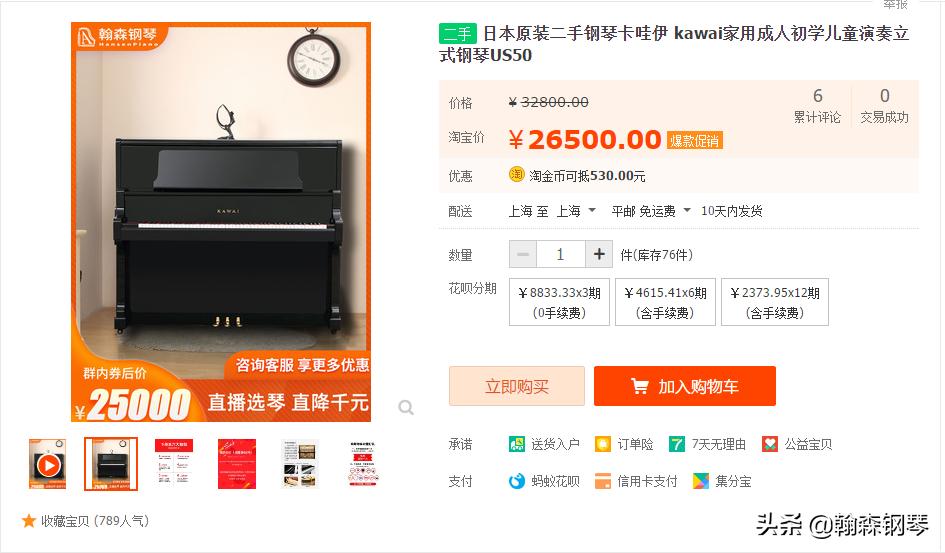Click the 公益宝贝 heart icon
The height and width of the screenshot is (553, 945).
pyautogui.click(x=770, y=445)
